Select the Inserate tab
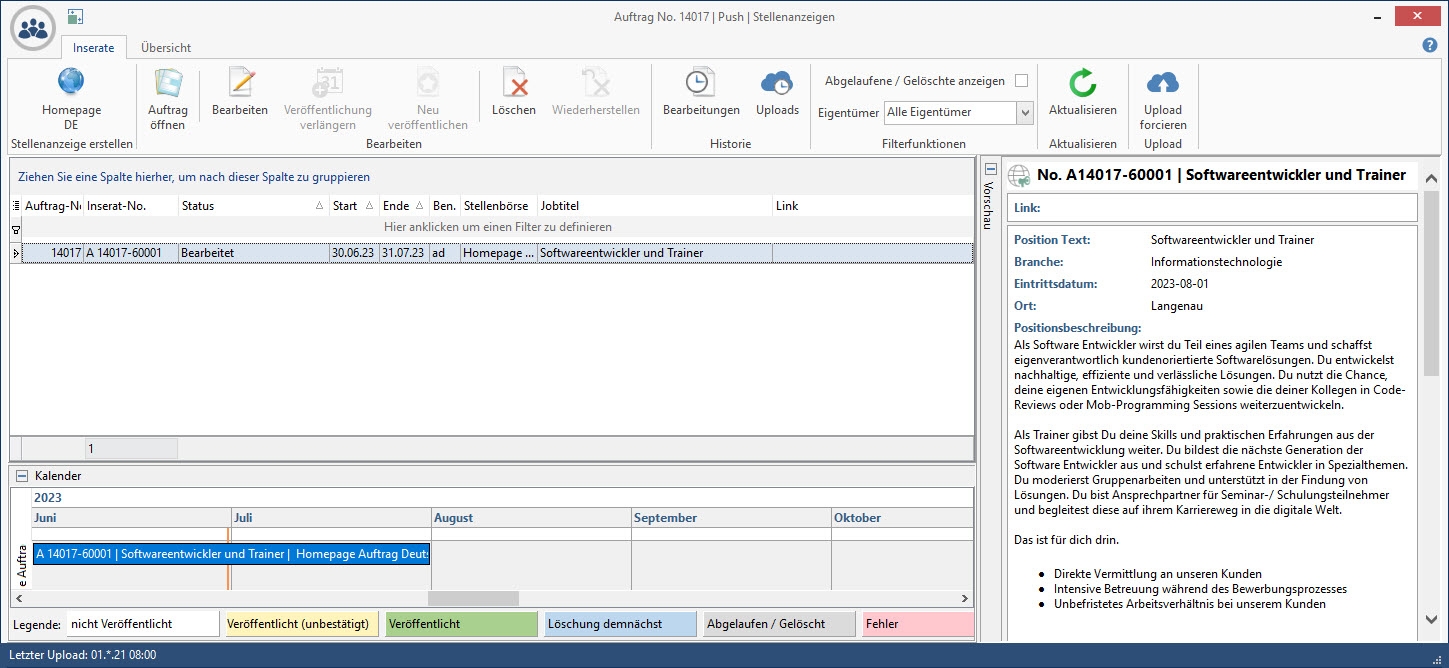 tap(94, 48)
